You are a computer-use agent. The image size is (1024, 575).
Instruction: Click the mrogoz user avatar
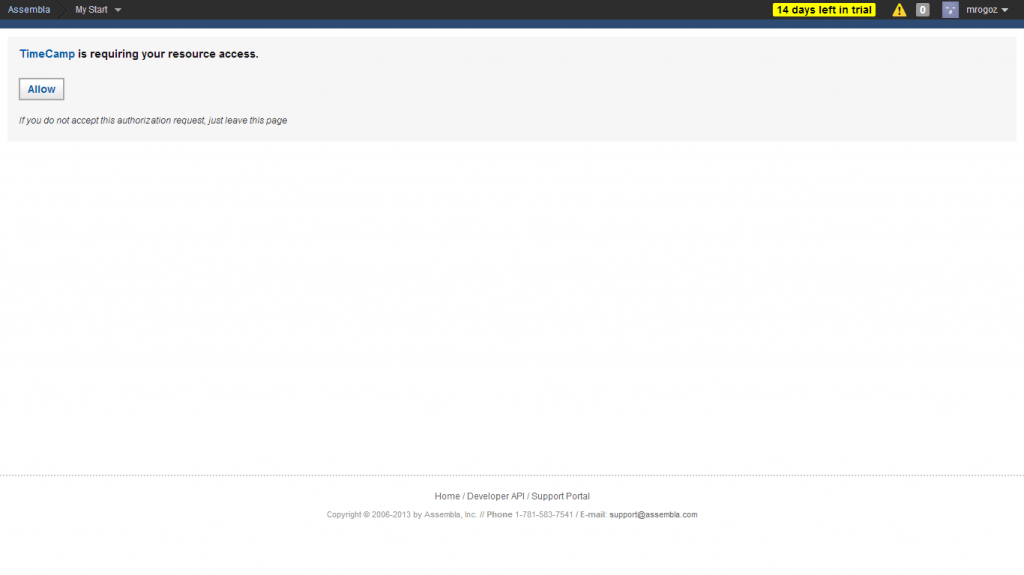point(950,10)
